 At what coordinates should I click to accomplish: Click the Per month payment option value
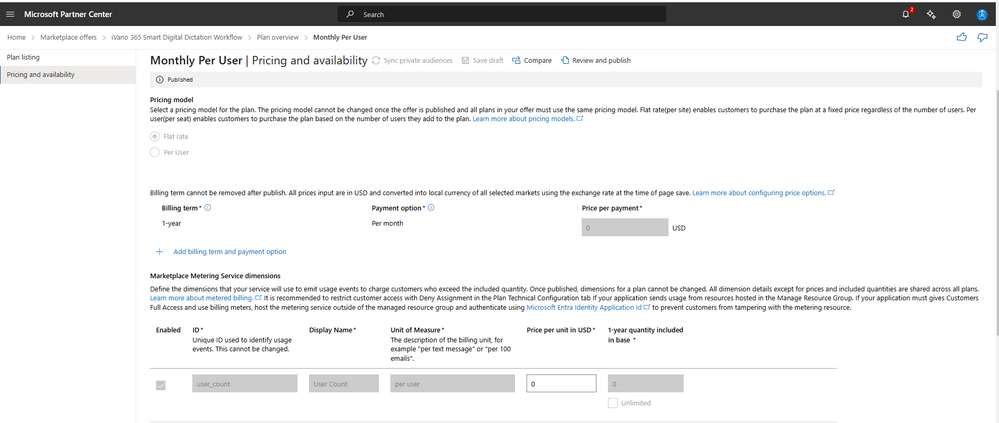(x=387, y=224)
